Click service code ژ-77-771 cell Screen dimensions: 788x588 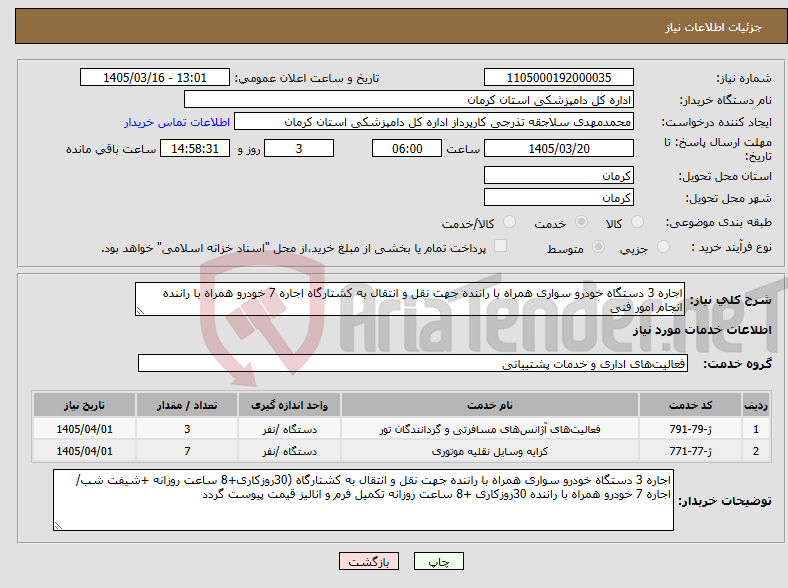pyautogui.click(x=691, y=451)
